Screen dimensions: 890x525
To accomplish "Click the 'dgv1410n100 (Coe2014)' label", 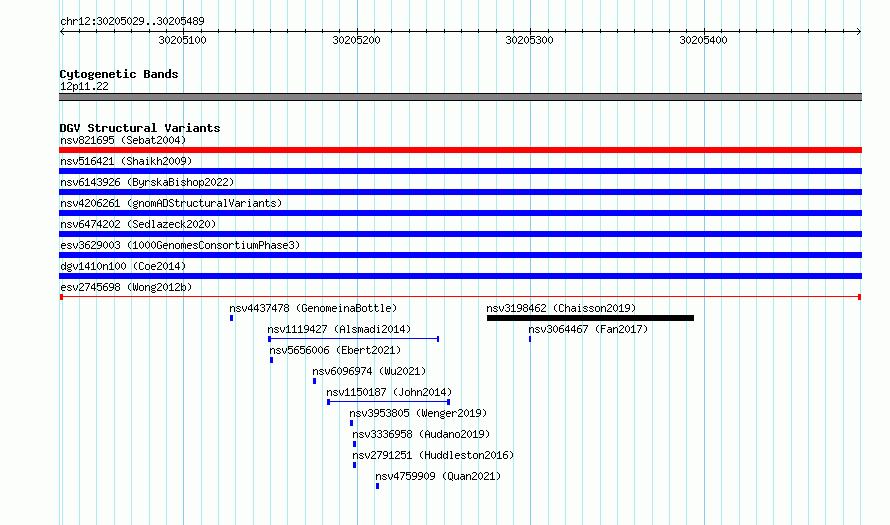I will 123,266.
